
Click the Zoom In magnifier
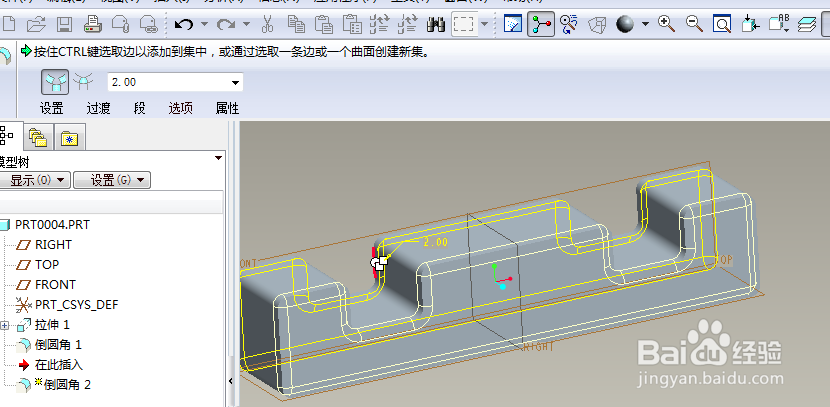tap(666, 24)
